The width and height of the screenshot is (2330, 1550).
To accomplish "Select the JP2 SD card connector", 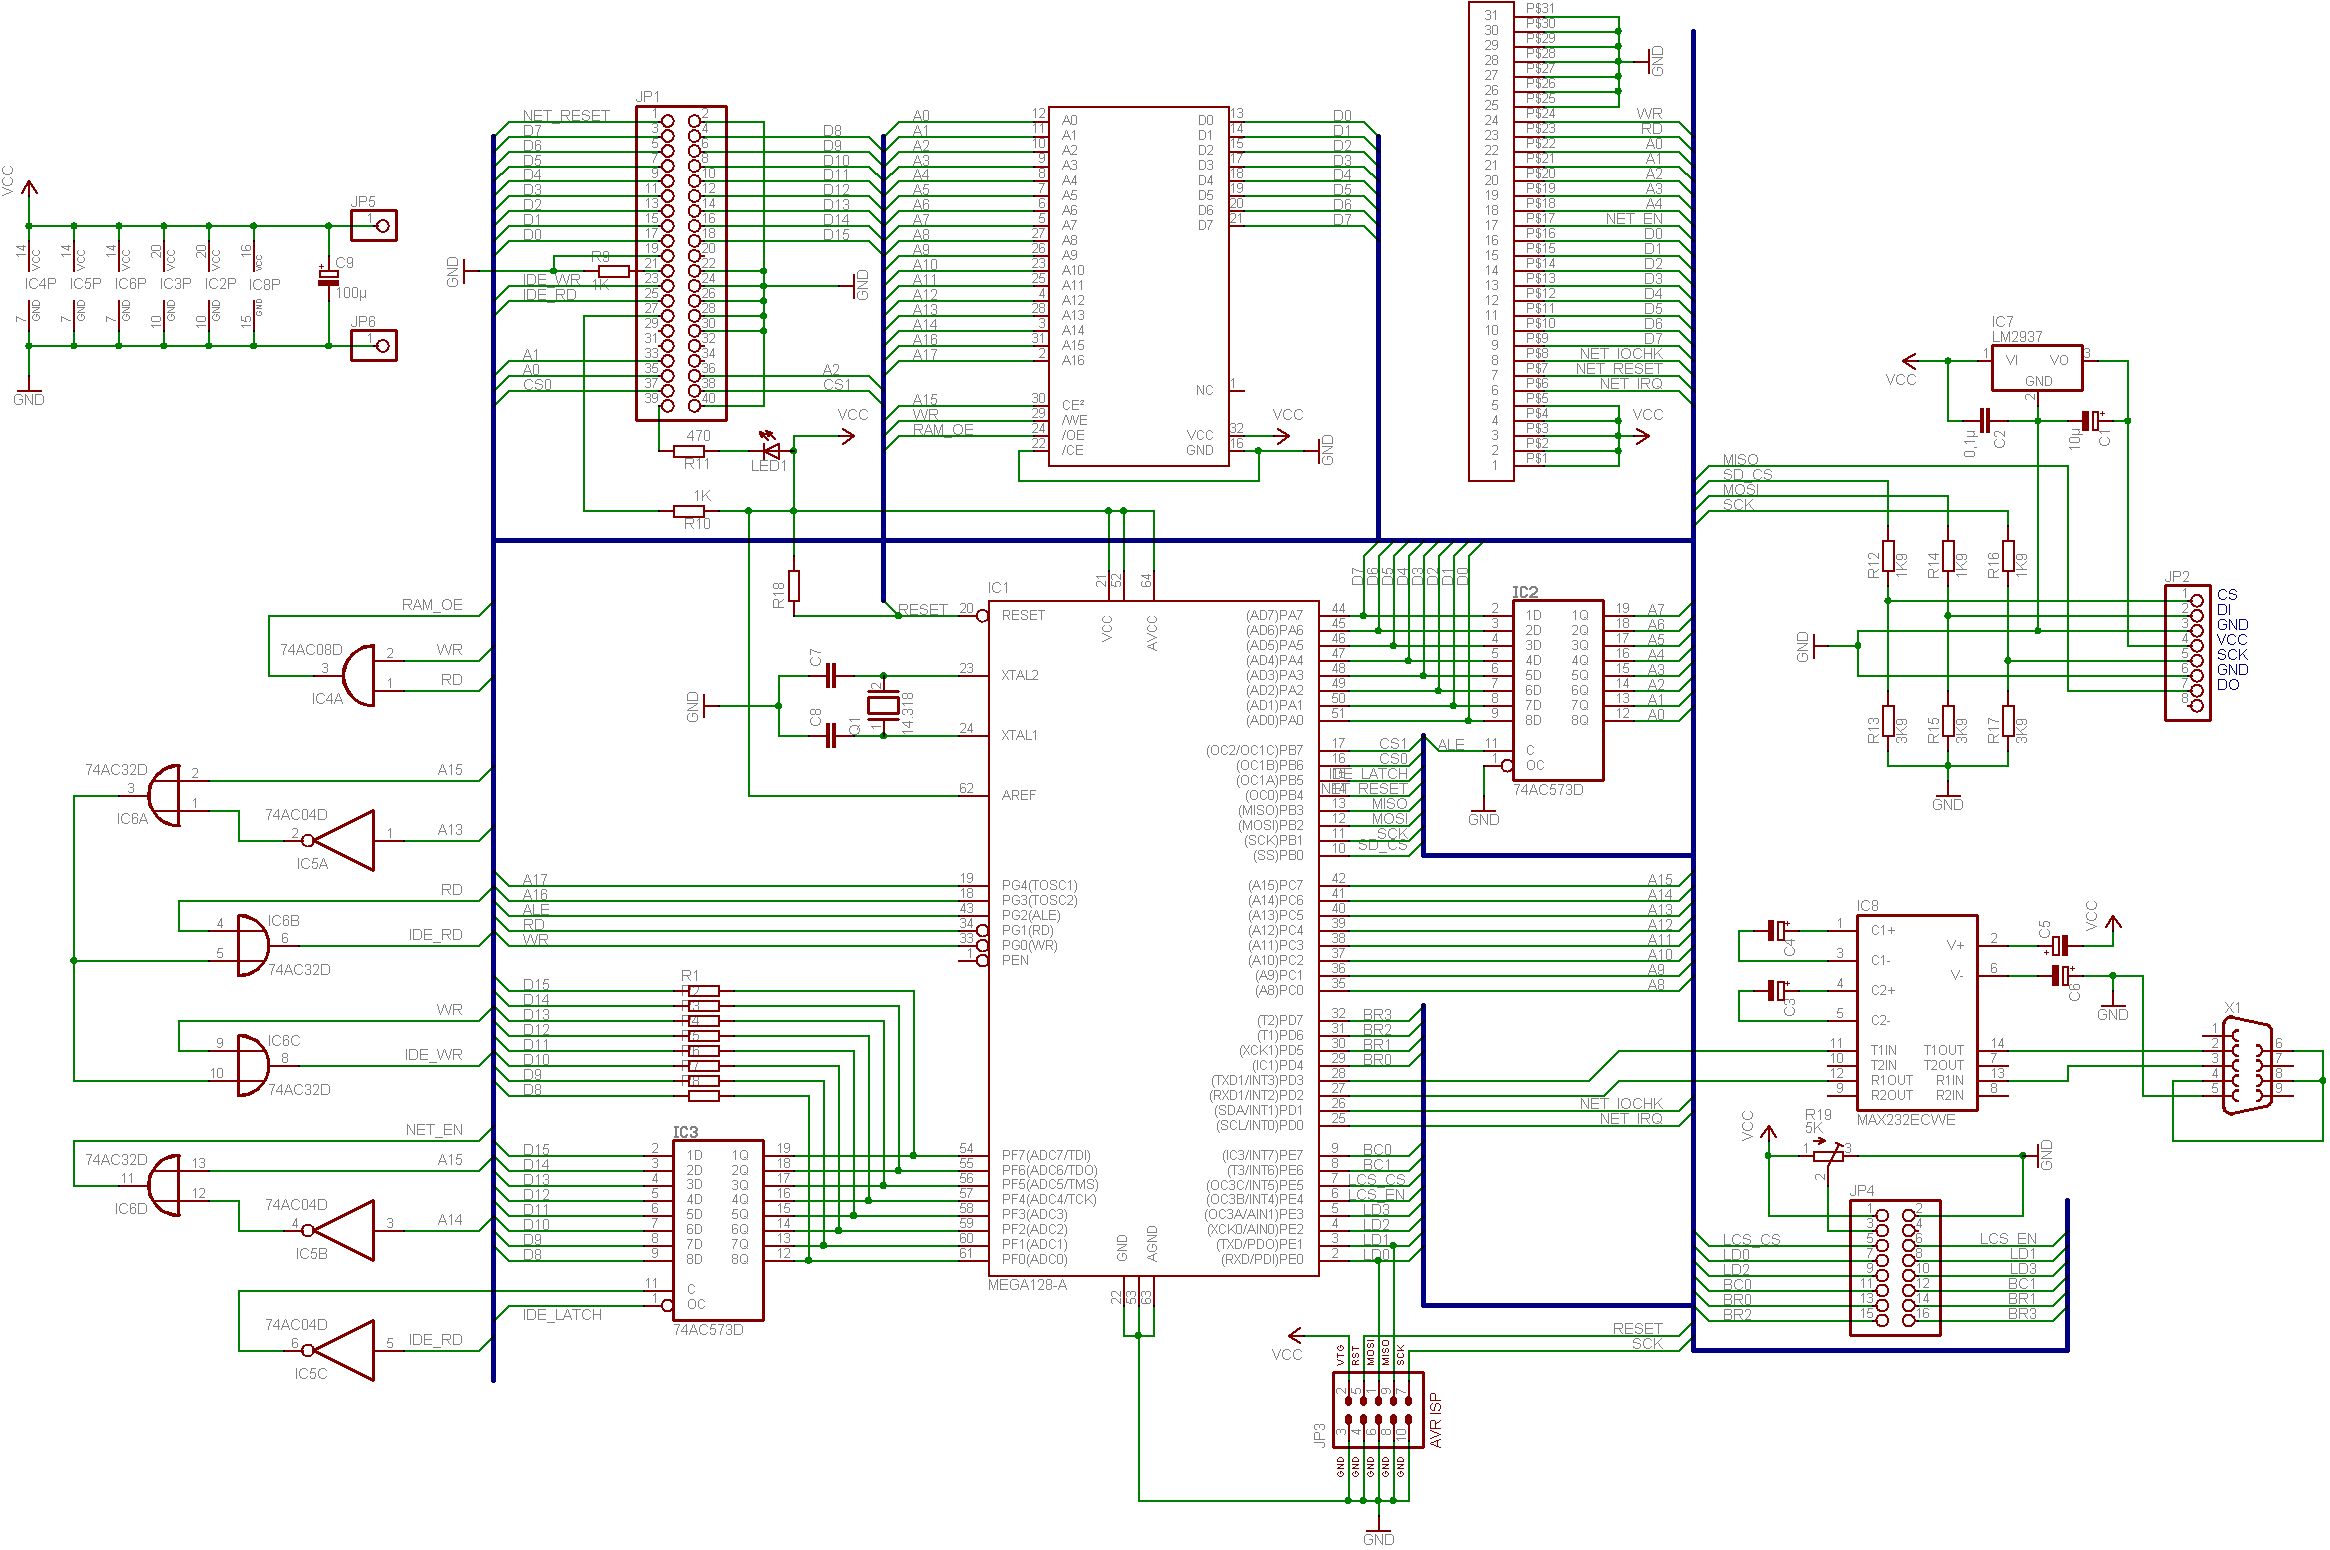I will [x=2187, y=652].
